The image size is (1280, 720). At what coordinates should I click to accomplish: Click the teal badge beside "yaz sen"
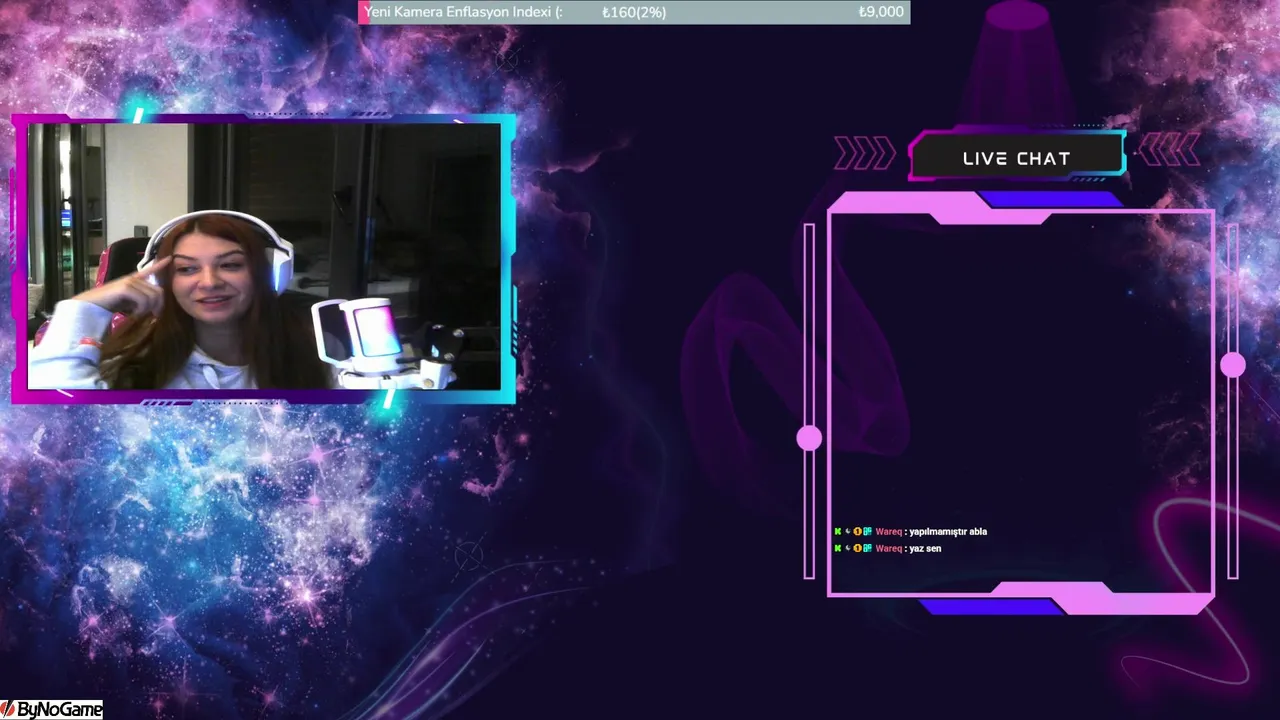[x=868, y=548]
